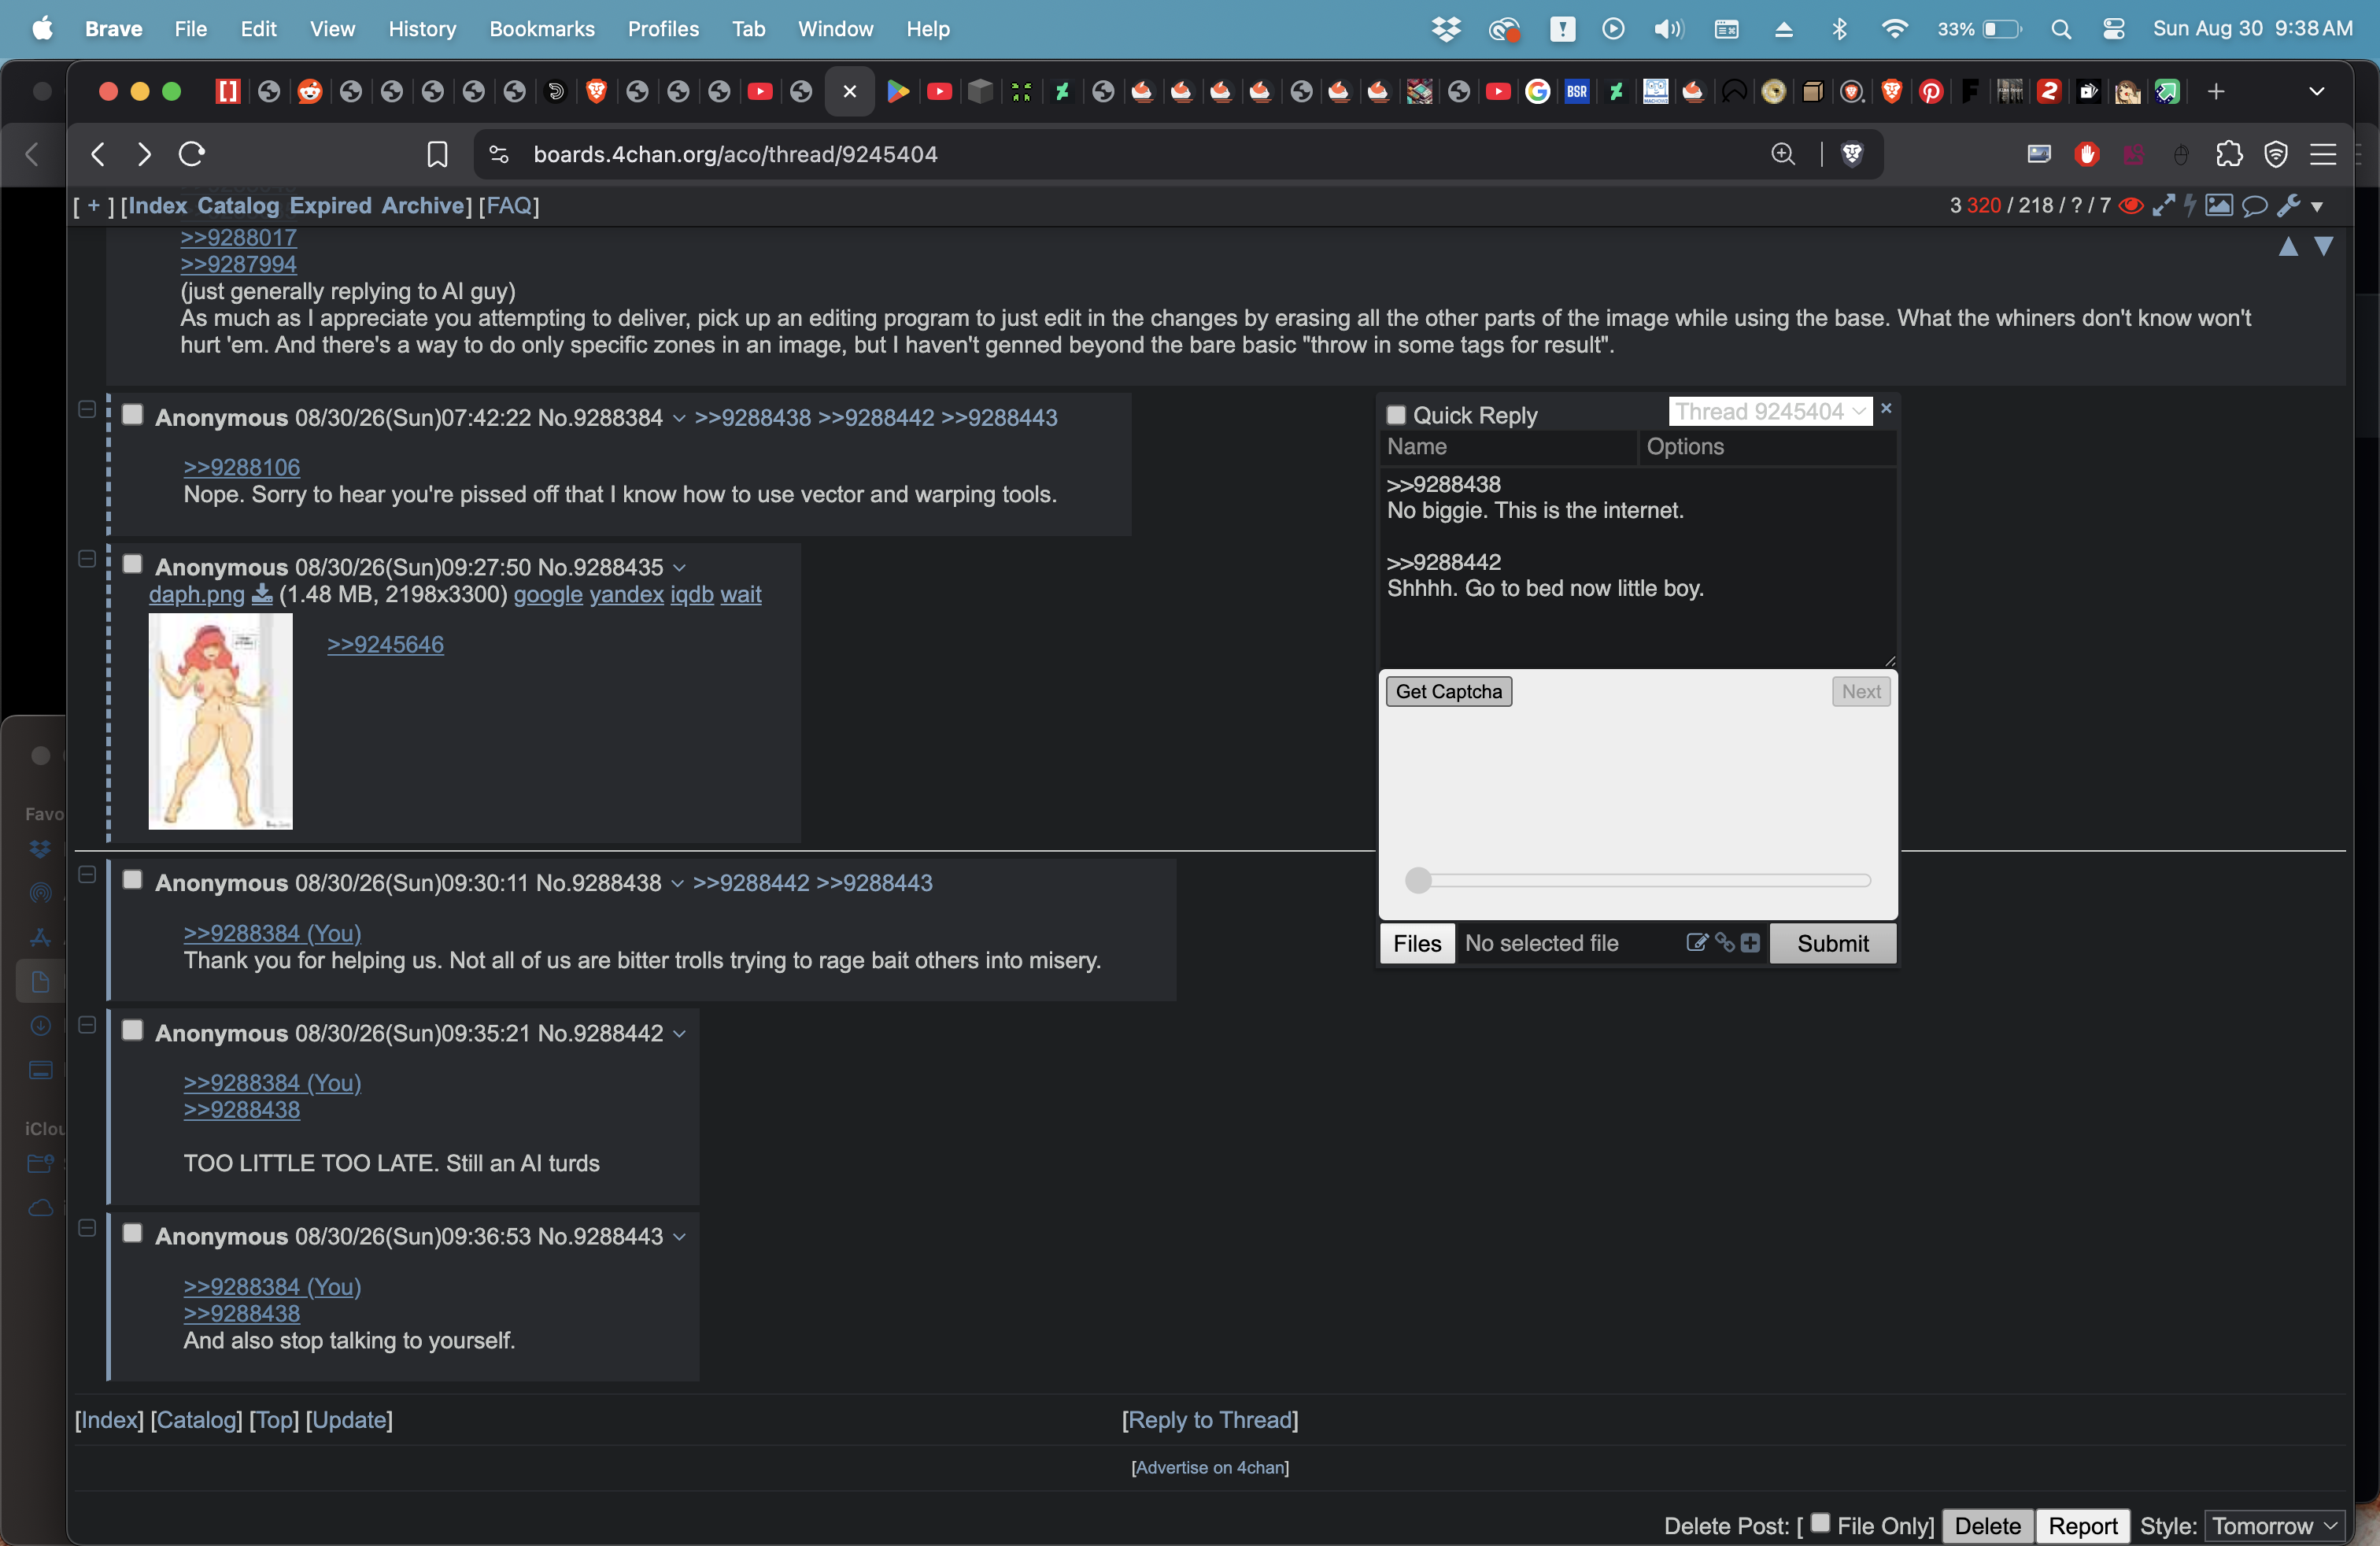Open the Profiles menu
The height and width of the screenshot is (1546, 2380).
click(x=663, y=29)
